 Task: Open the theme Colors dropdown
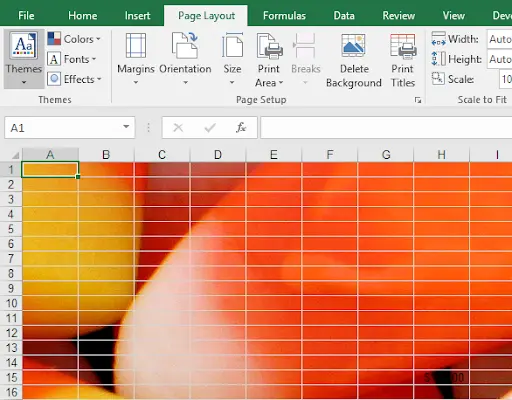click(74, 39)
